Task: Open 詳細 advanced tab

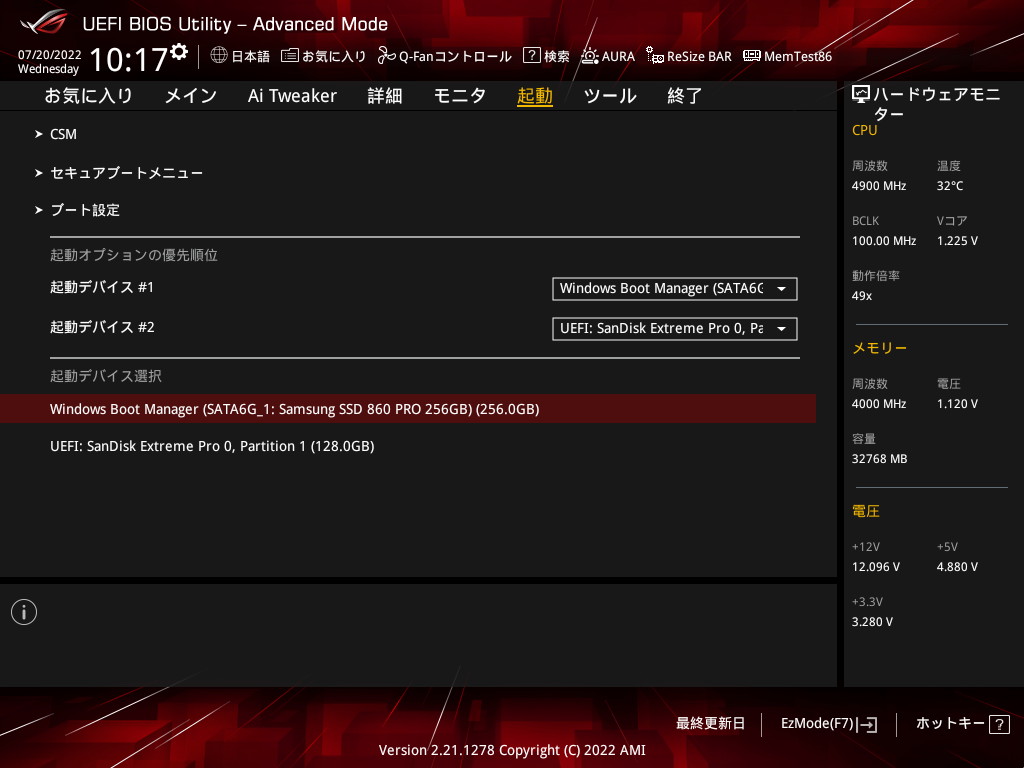Action: click(x=385, y=96)
